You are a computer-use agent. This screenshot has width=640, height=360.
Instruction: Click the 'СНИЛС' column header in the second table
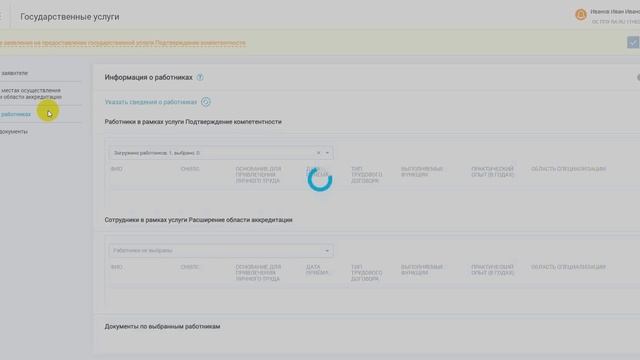point(190,267)
